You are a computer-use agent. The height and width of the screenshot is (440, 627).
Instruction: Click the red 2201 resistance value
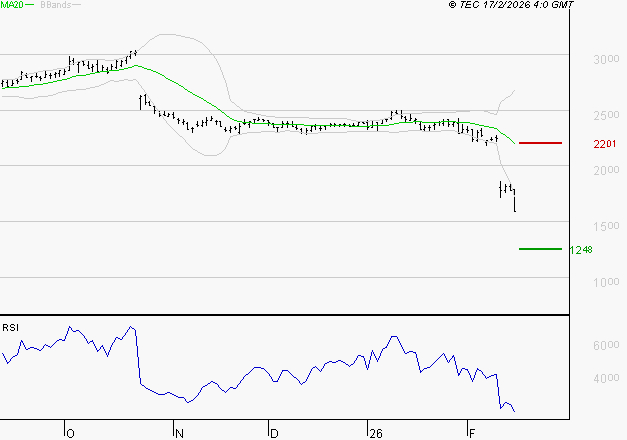click(605, 144)
